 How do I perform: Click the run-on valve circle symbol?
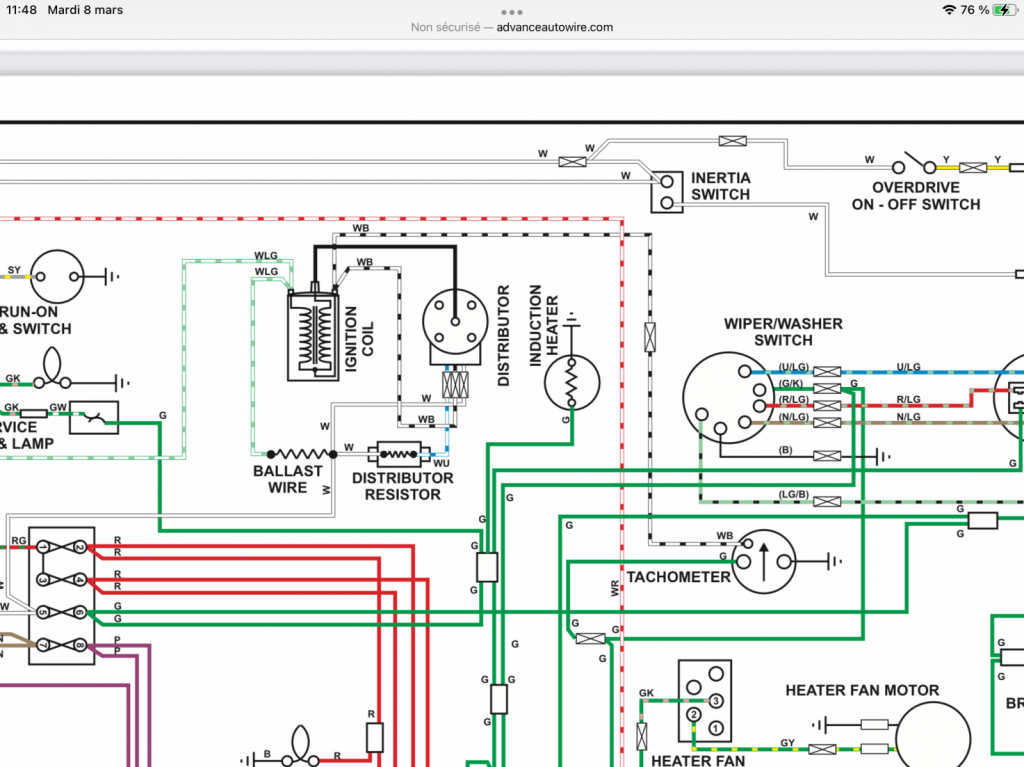coord(57,276)
